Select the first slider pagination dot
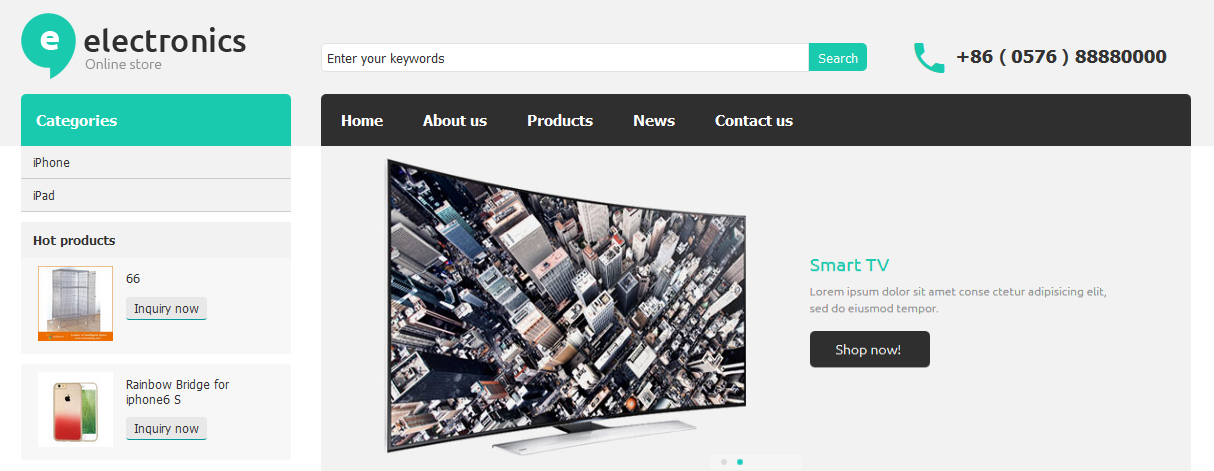Image resolution: width=1214 pixels, height=471 pixels. point(724,462)
